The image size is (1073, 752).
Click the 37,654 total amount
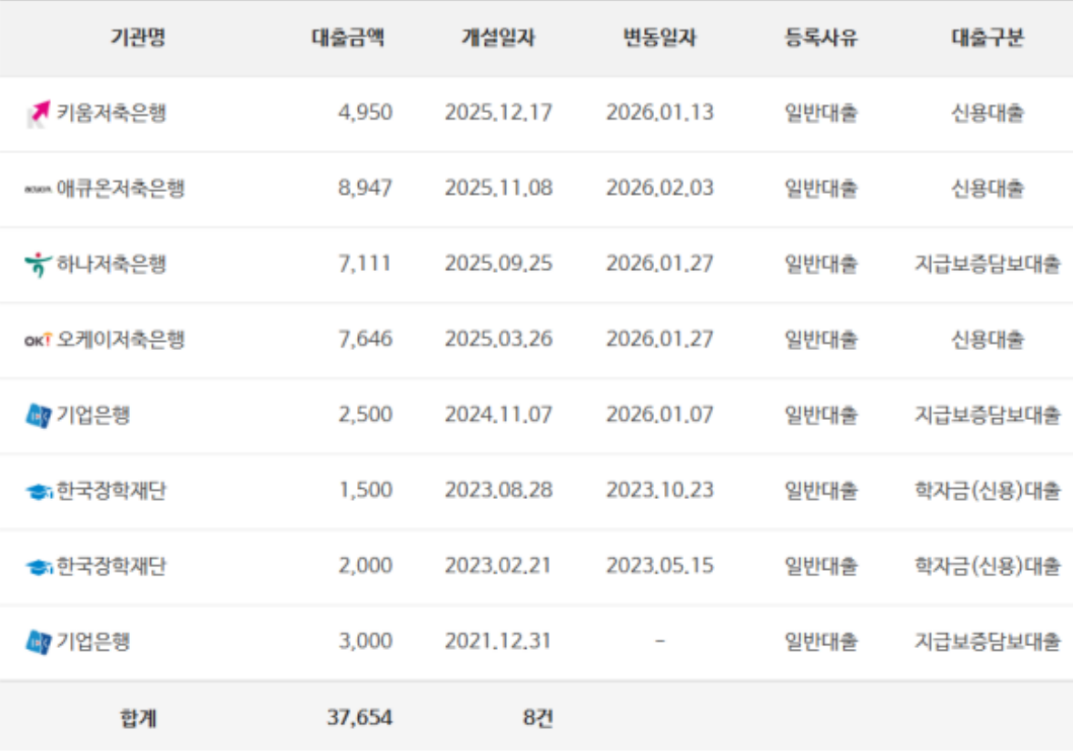coord(359,717)
